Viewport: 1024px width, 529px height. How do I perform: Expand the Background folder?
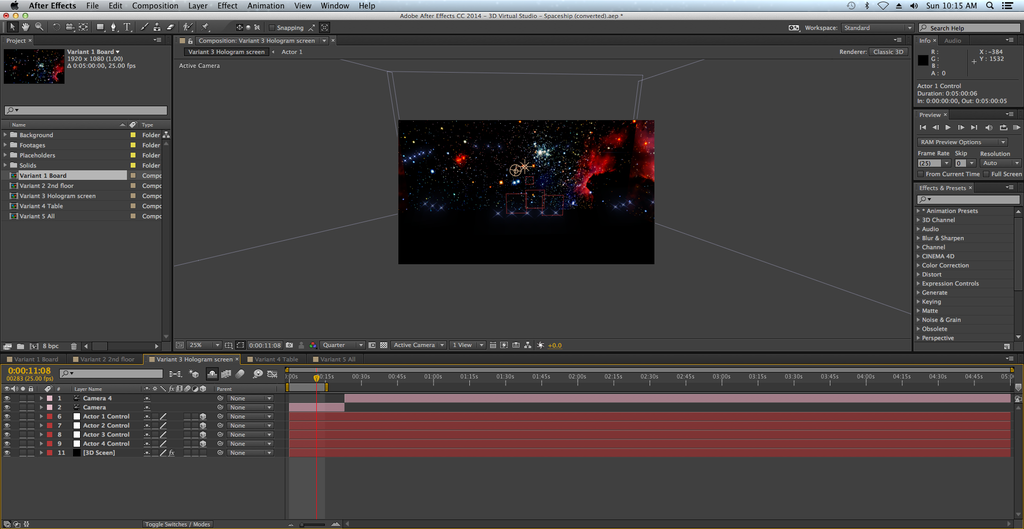(x=5, y=135)
